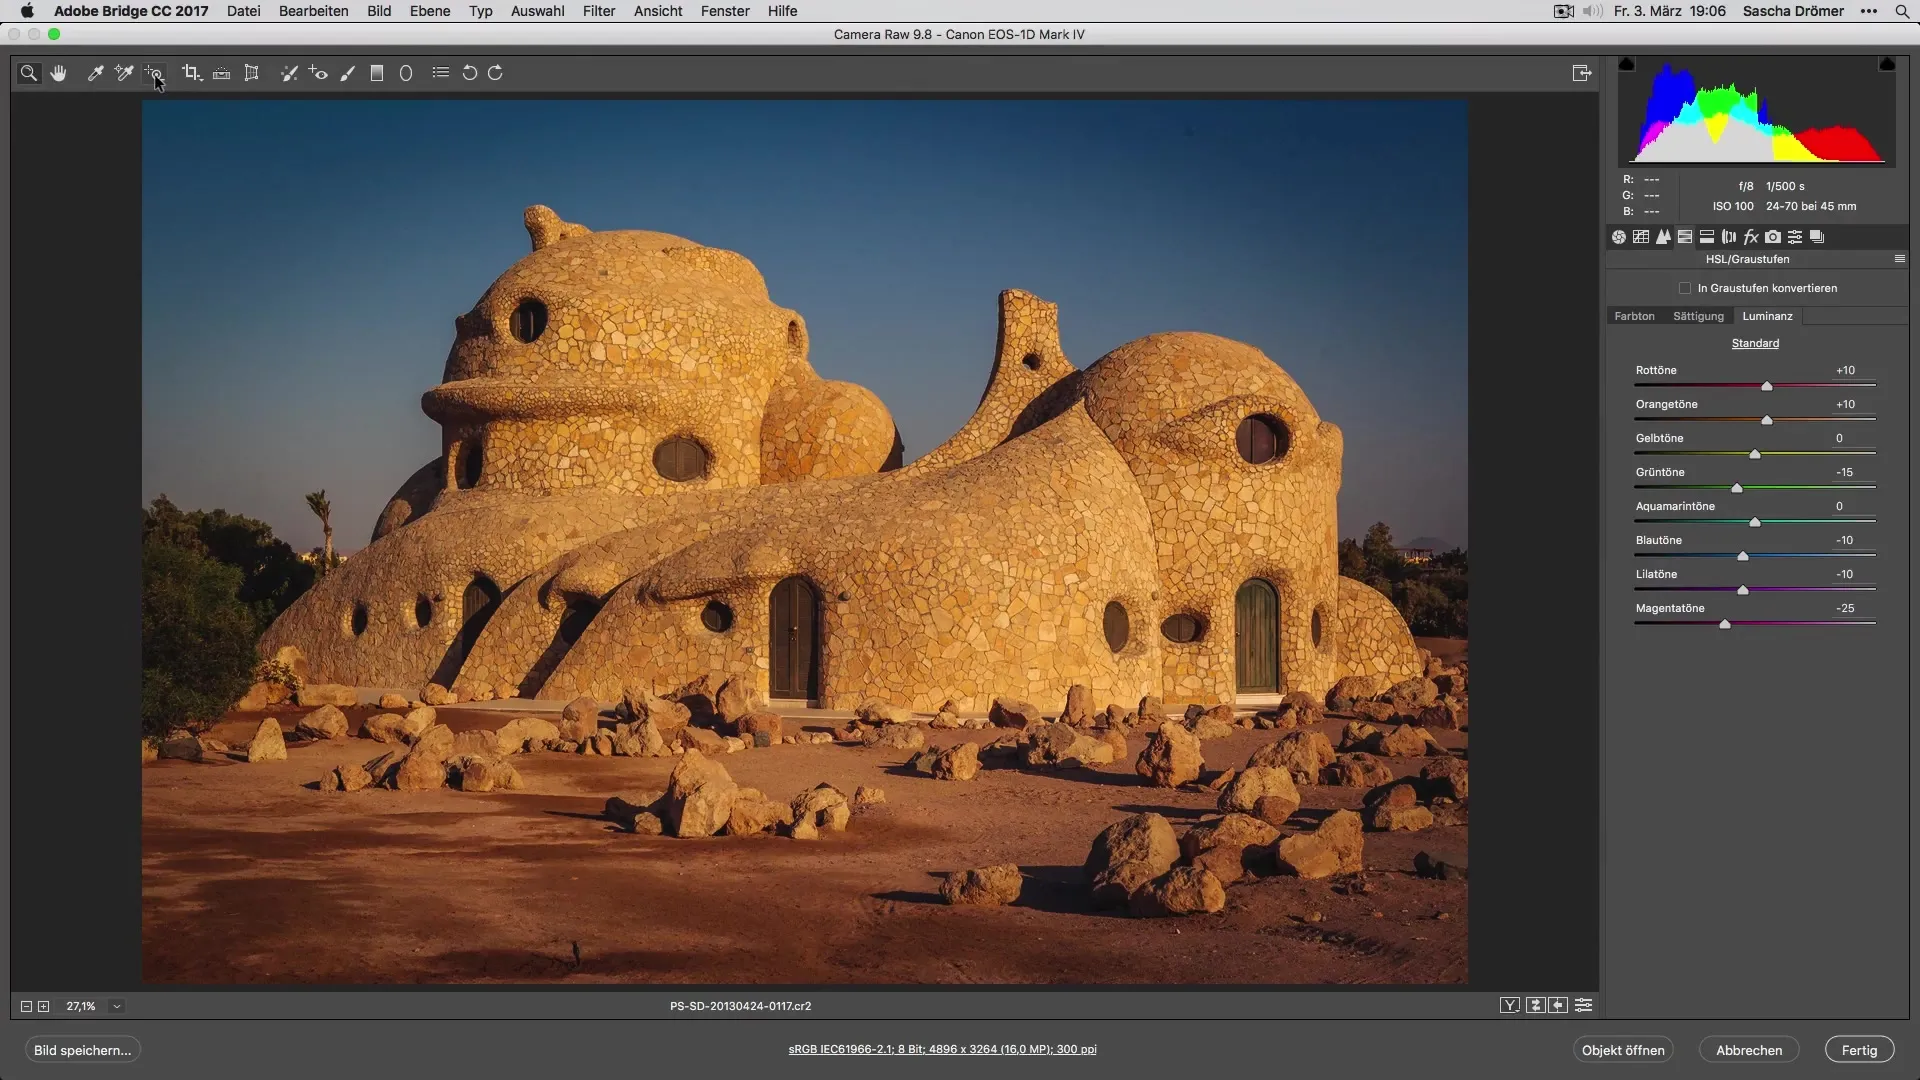Open the Fenster menu
1920x1080 pixels.
(x=725, y=11)
